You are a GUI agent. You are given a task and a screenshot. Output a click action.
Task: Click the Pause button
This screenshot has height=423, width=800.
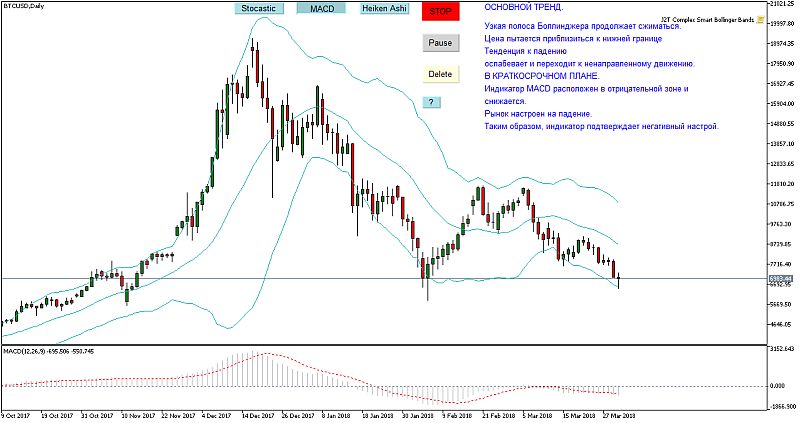click(441, 43)
